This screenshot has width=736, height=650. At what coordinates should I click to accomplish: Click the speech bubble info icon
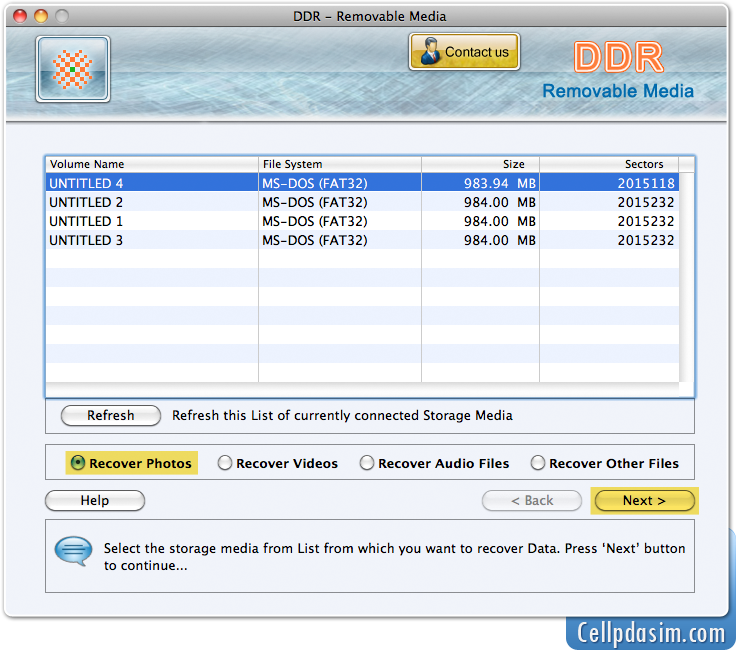[x=74, y=551]
